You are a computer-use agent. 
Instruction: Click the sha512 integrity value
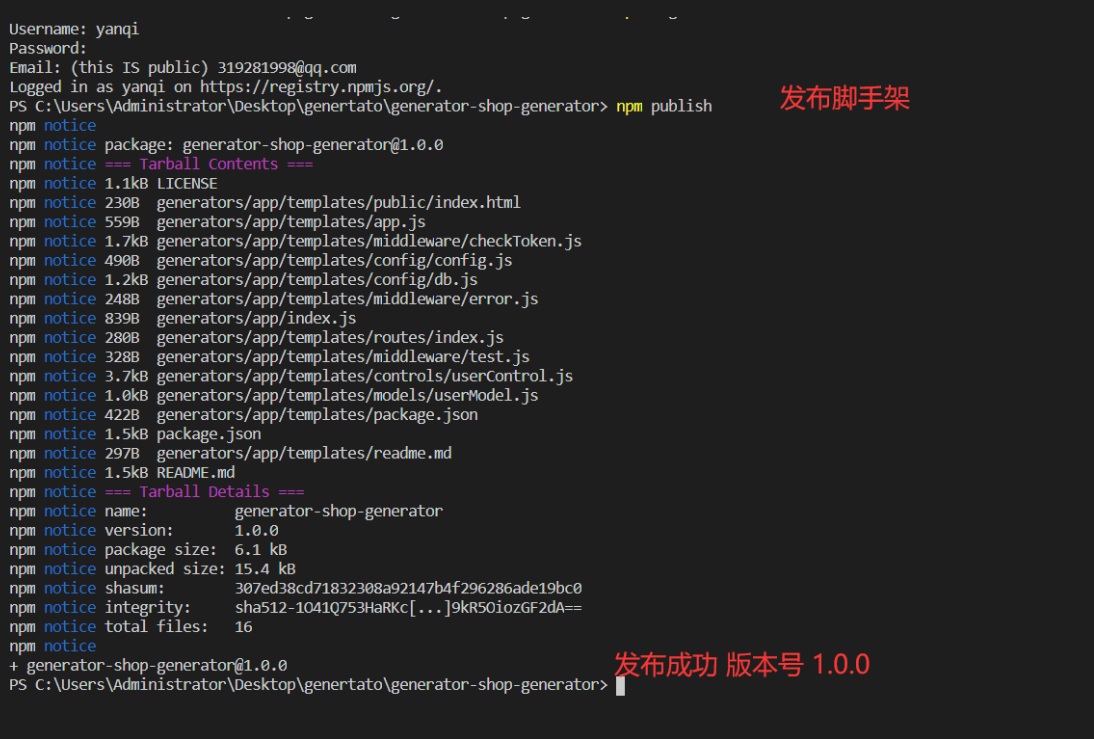click(x=408, y=608)
